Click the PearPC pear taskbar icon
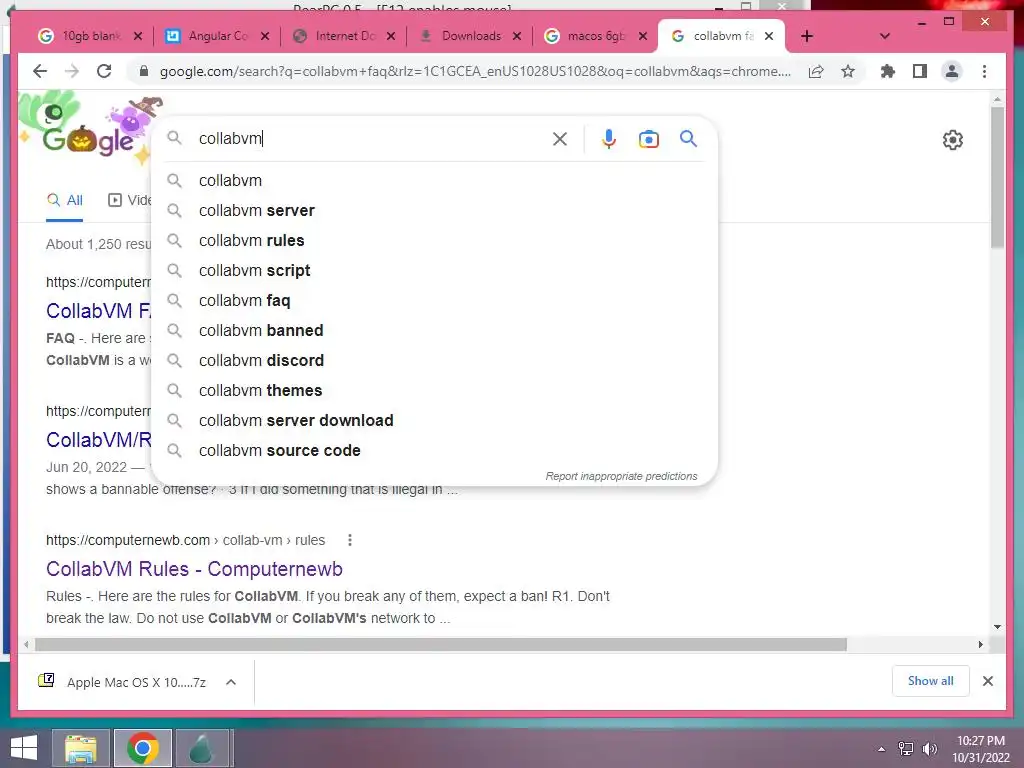Image resolution: width=1024 pixels, height=768 pixels. (x=202, y=748)
